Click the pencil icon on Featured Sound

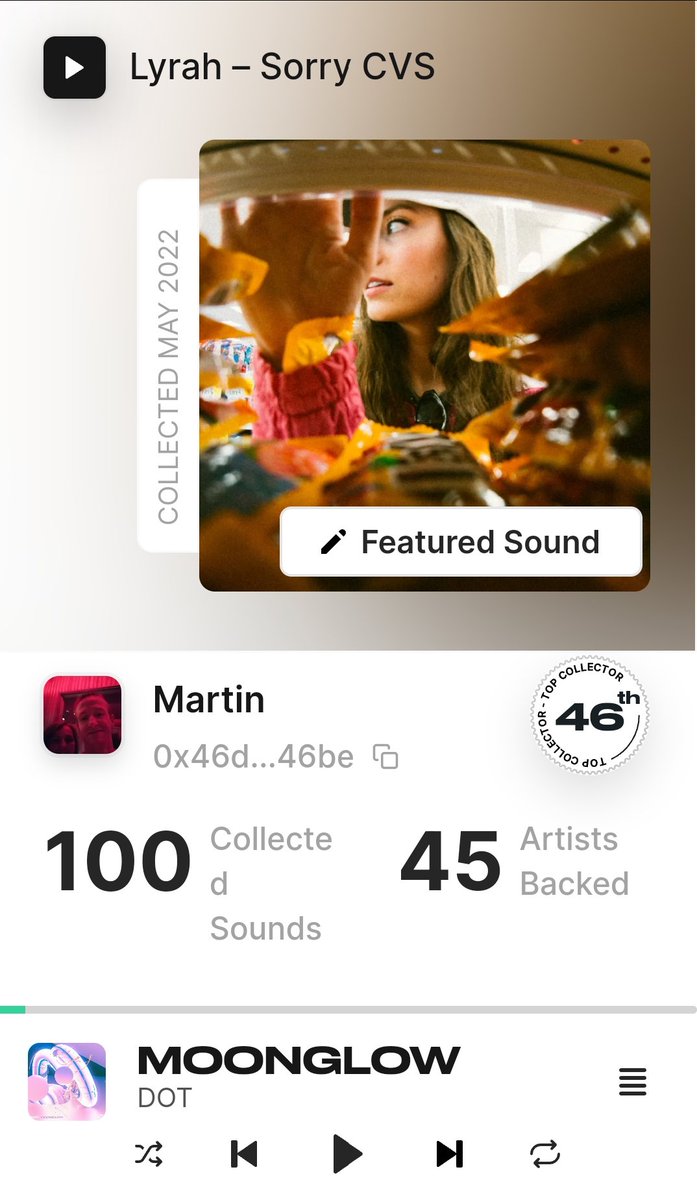333,542
